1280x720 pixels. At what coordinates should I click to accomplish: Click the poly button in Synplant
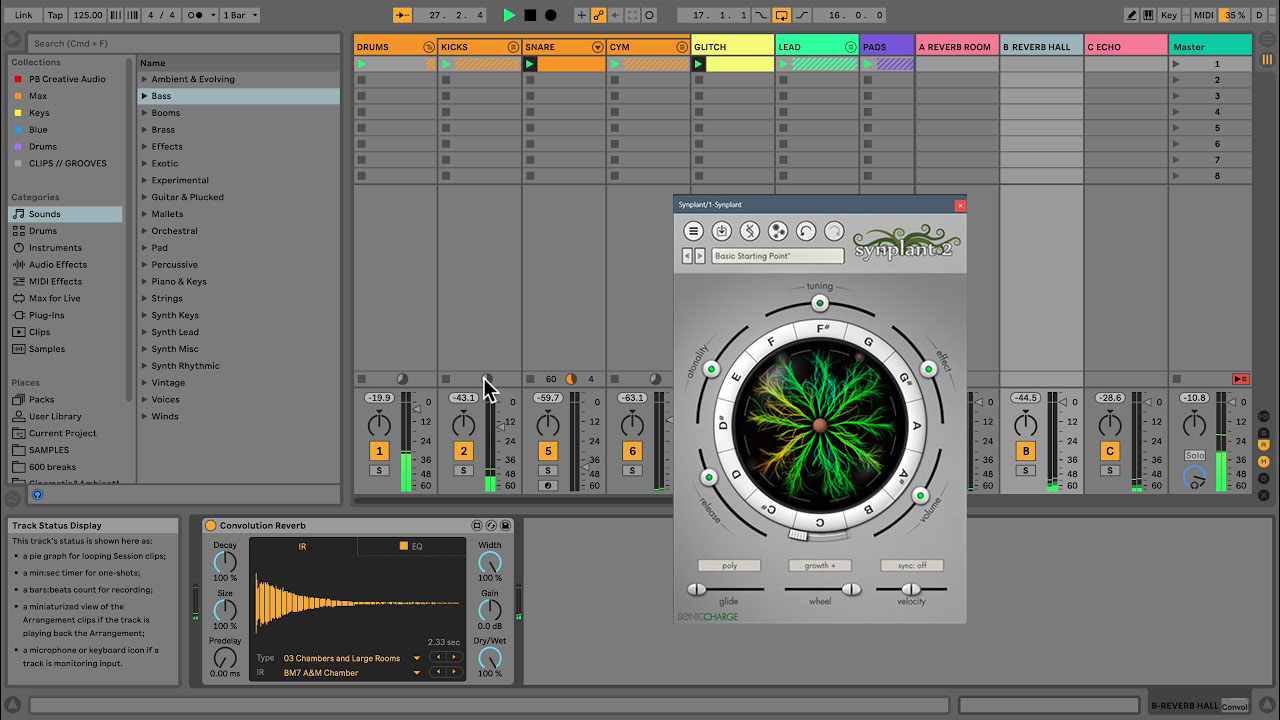pyautogui.click(x=730, y=566)
